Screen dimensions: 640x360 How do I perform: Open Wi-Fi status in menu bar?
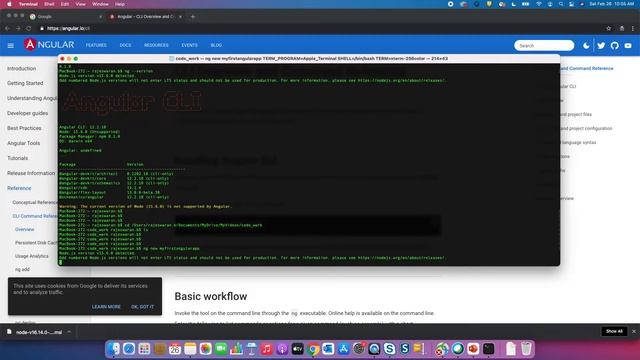pyautogui.click(x=539, y=4)
